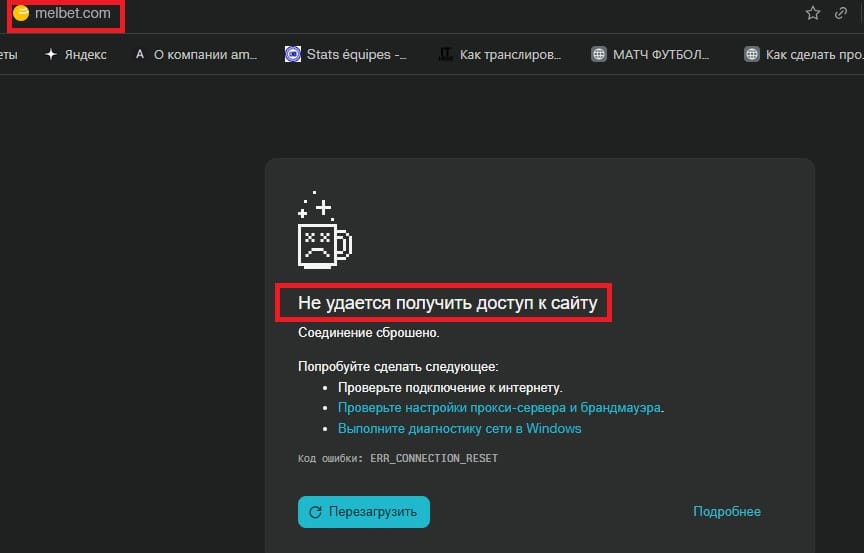The image size is (864, 553).
Task: Click the melbet.com address in the URL bar
Action: (x=73, y=13)
